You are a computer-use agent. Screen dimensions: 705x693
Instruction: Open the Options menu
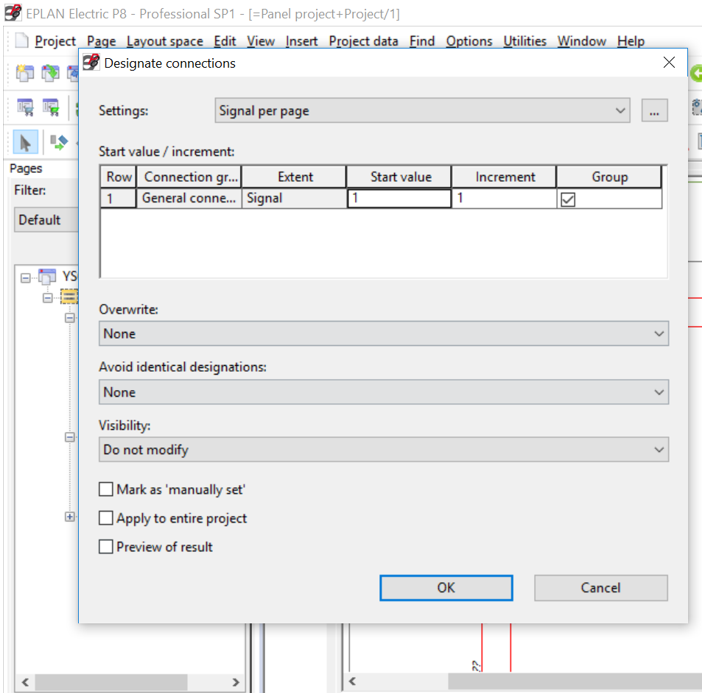tap(469, 41)
